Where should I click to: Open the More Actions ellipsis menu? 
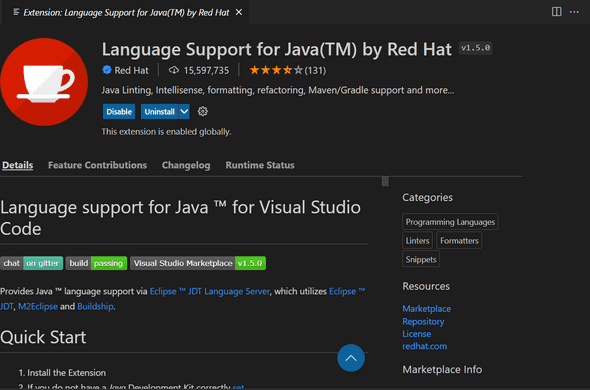574,12
